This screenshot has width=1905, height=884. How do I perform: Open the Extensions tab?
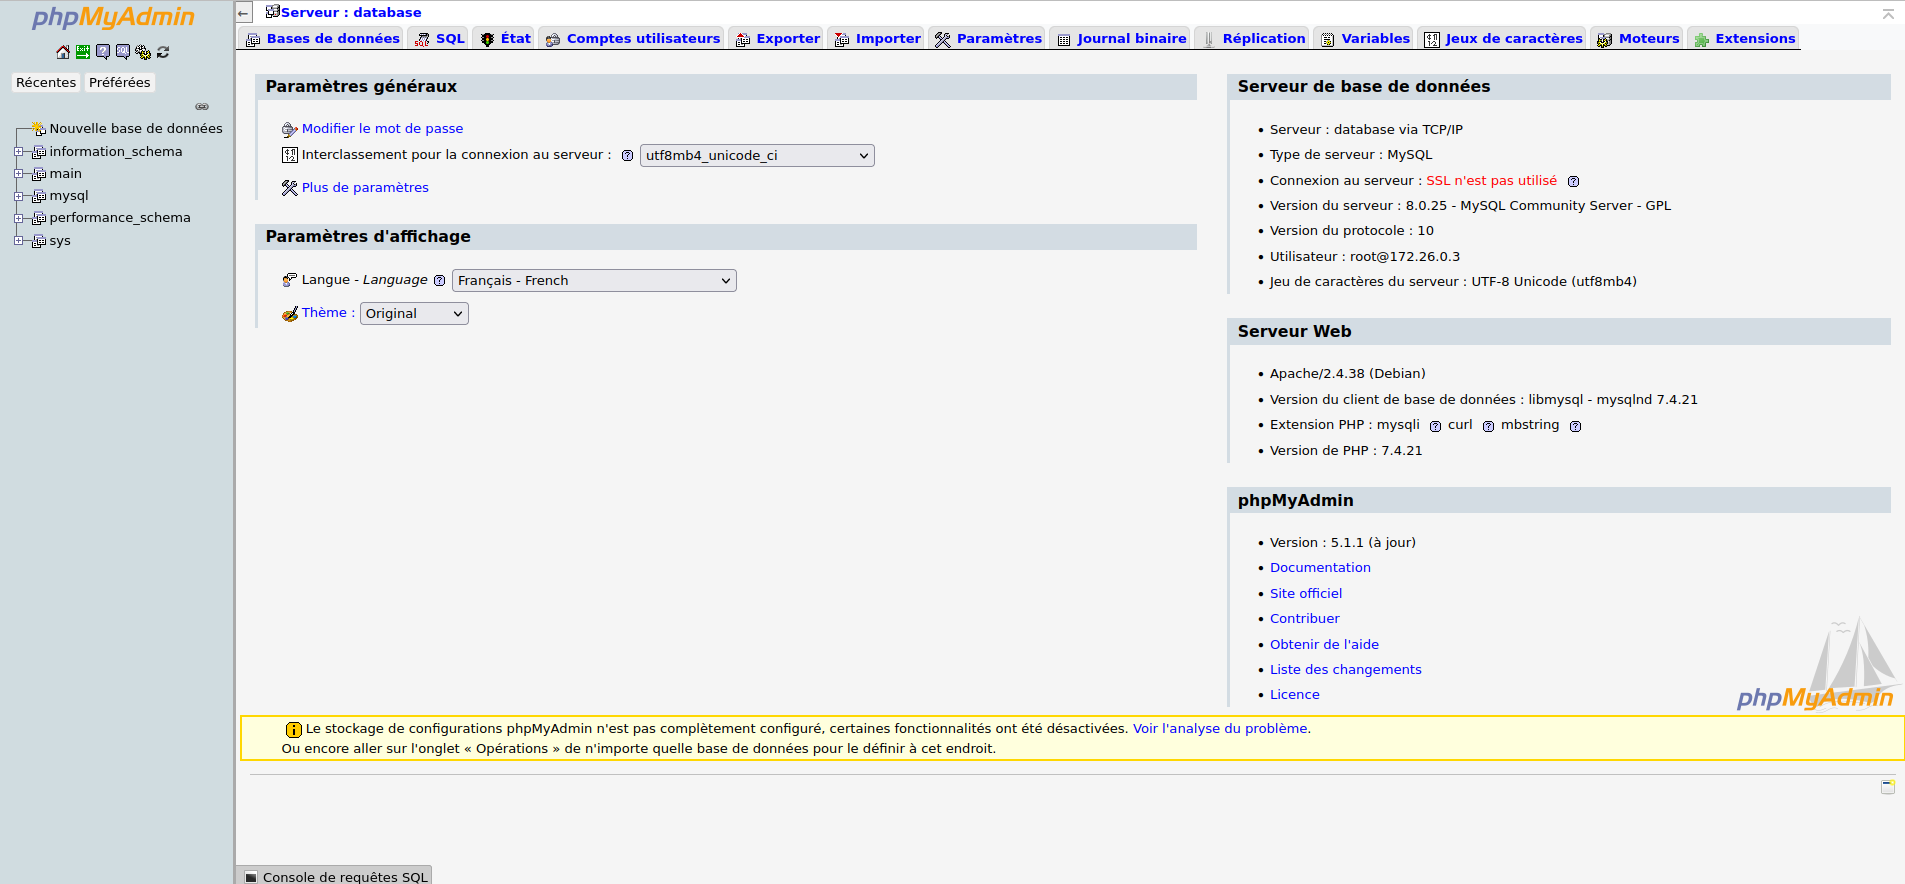1744,39
